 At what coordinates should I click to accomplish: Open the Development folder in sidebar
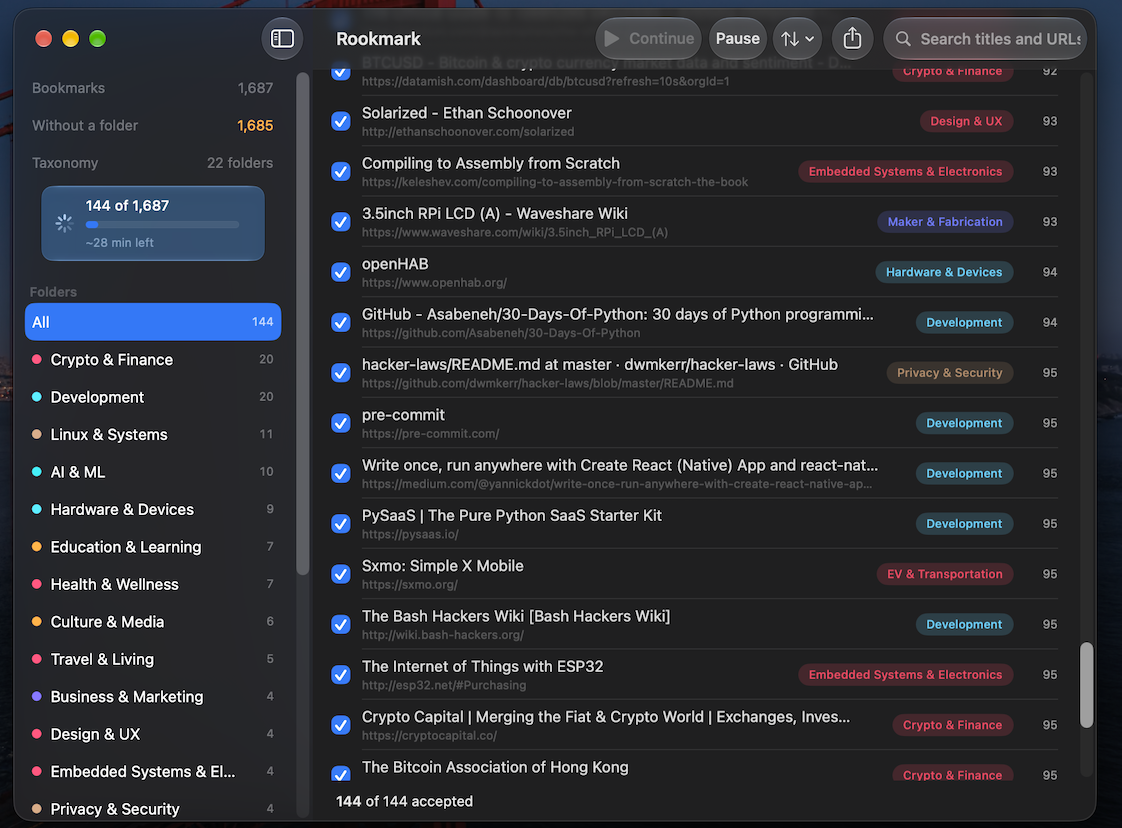click(153, 397)
